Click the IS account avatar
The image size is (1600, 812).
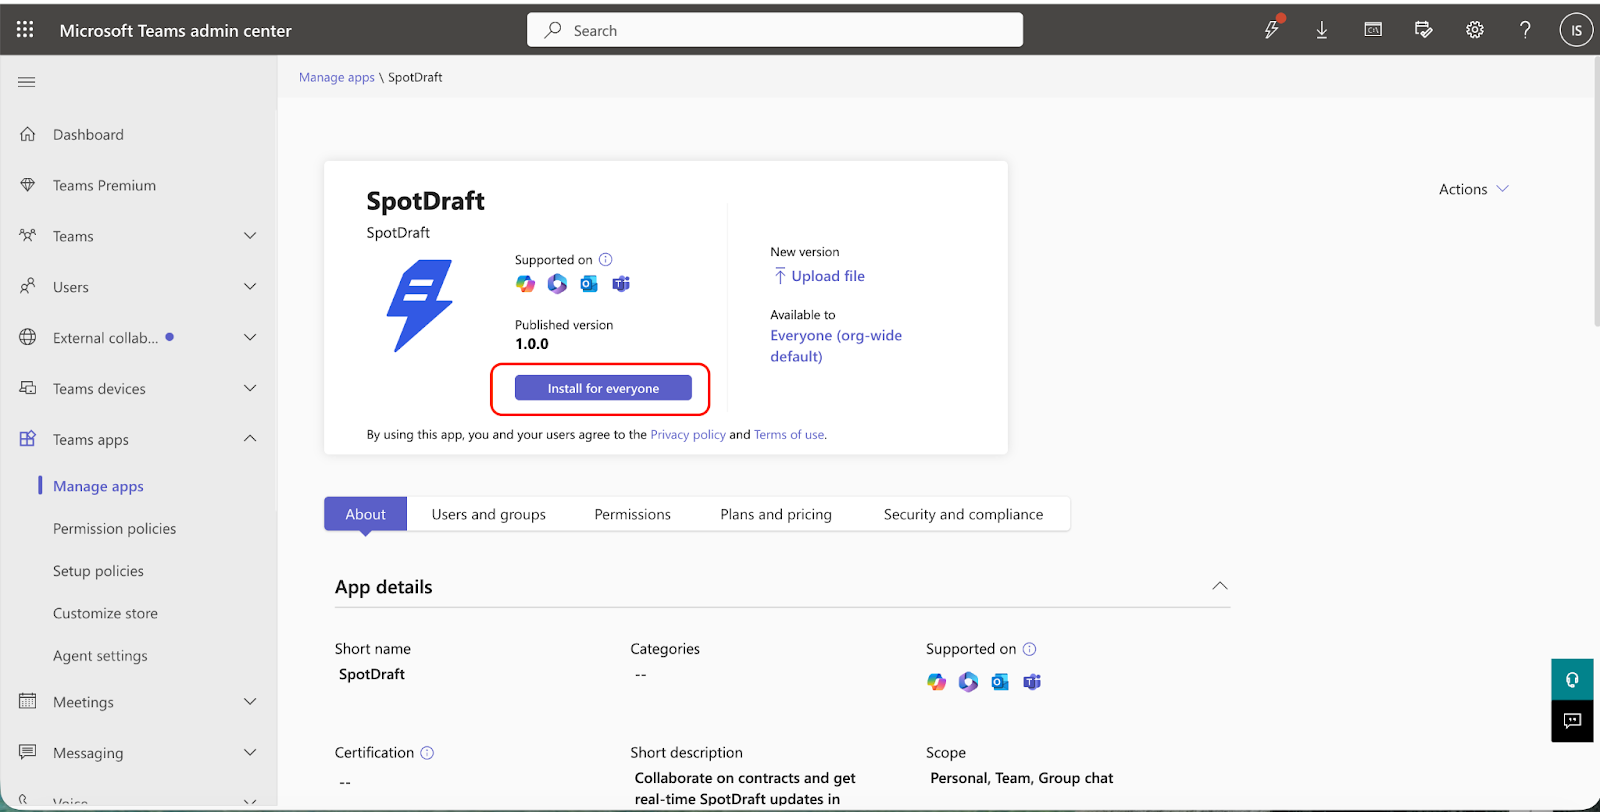1576,30
